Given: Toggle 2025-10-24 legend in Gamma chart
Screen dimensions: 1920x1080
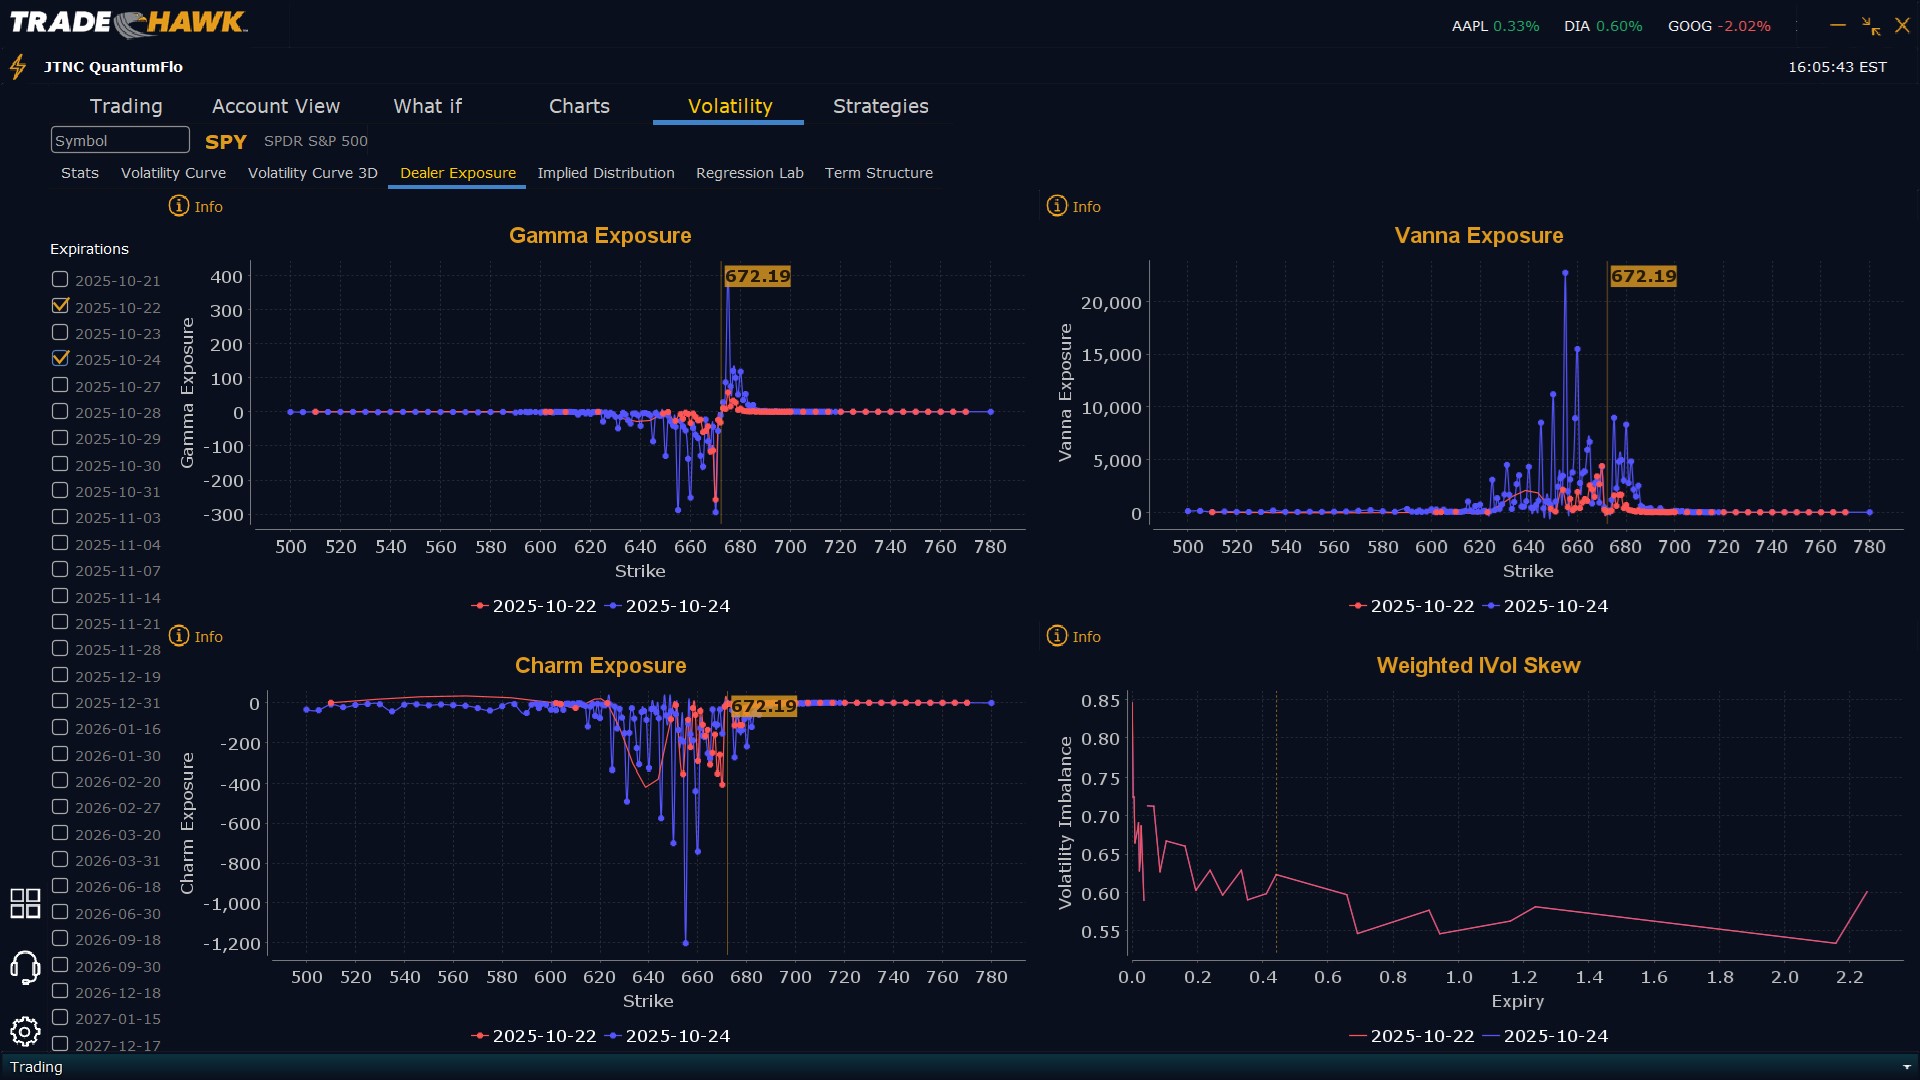Looking at the screenshot, I should 668,606.
